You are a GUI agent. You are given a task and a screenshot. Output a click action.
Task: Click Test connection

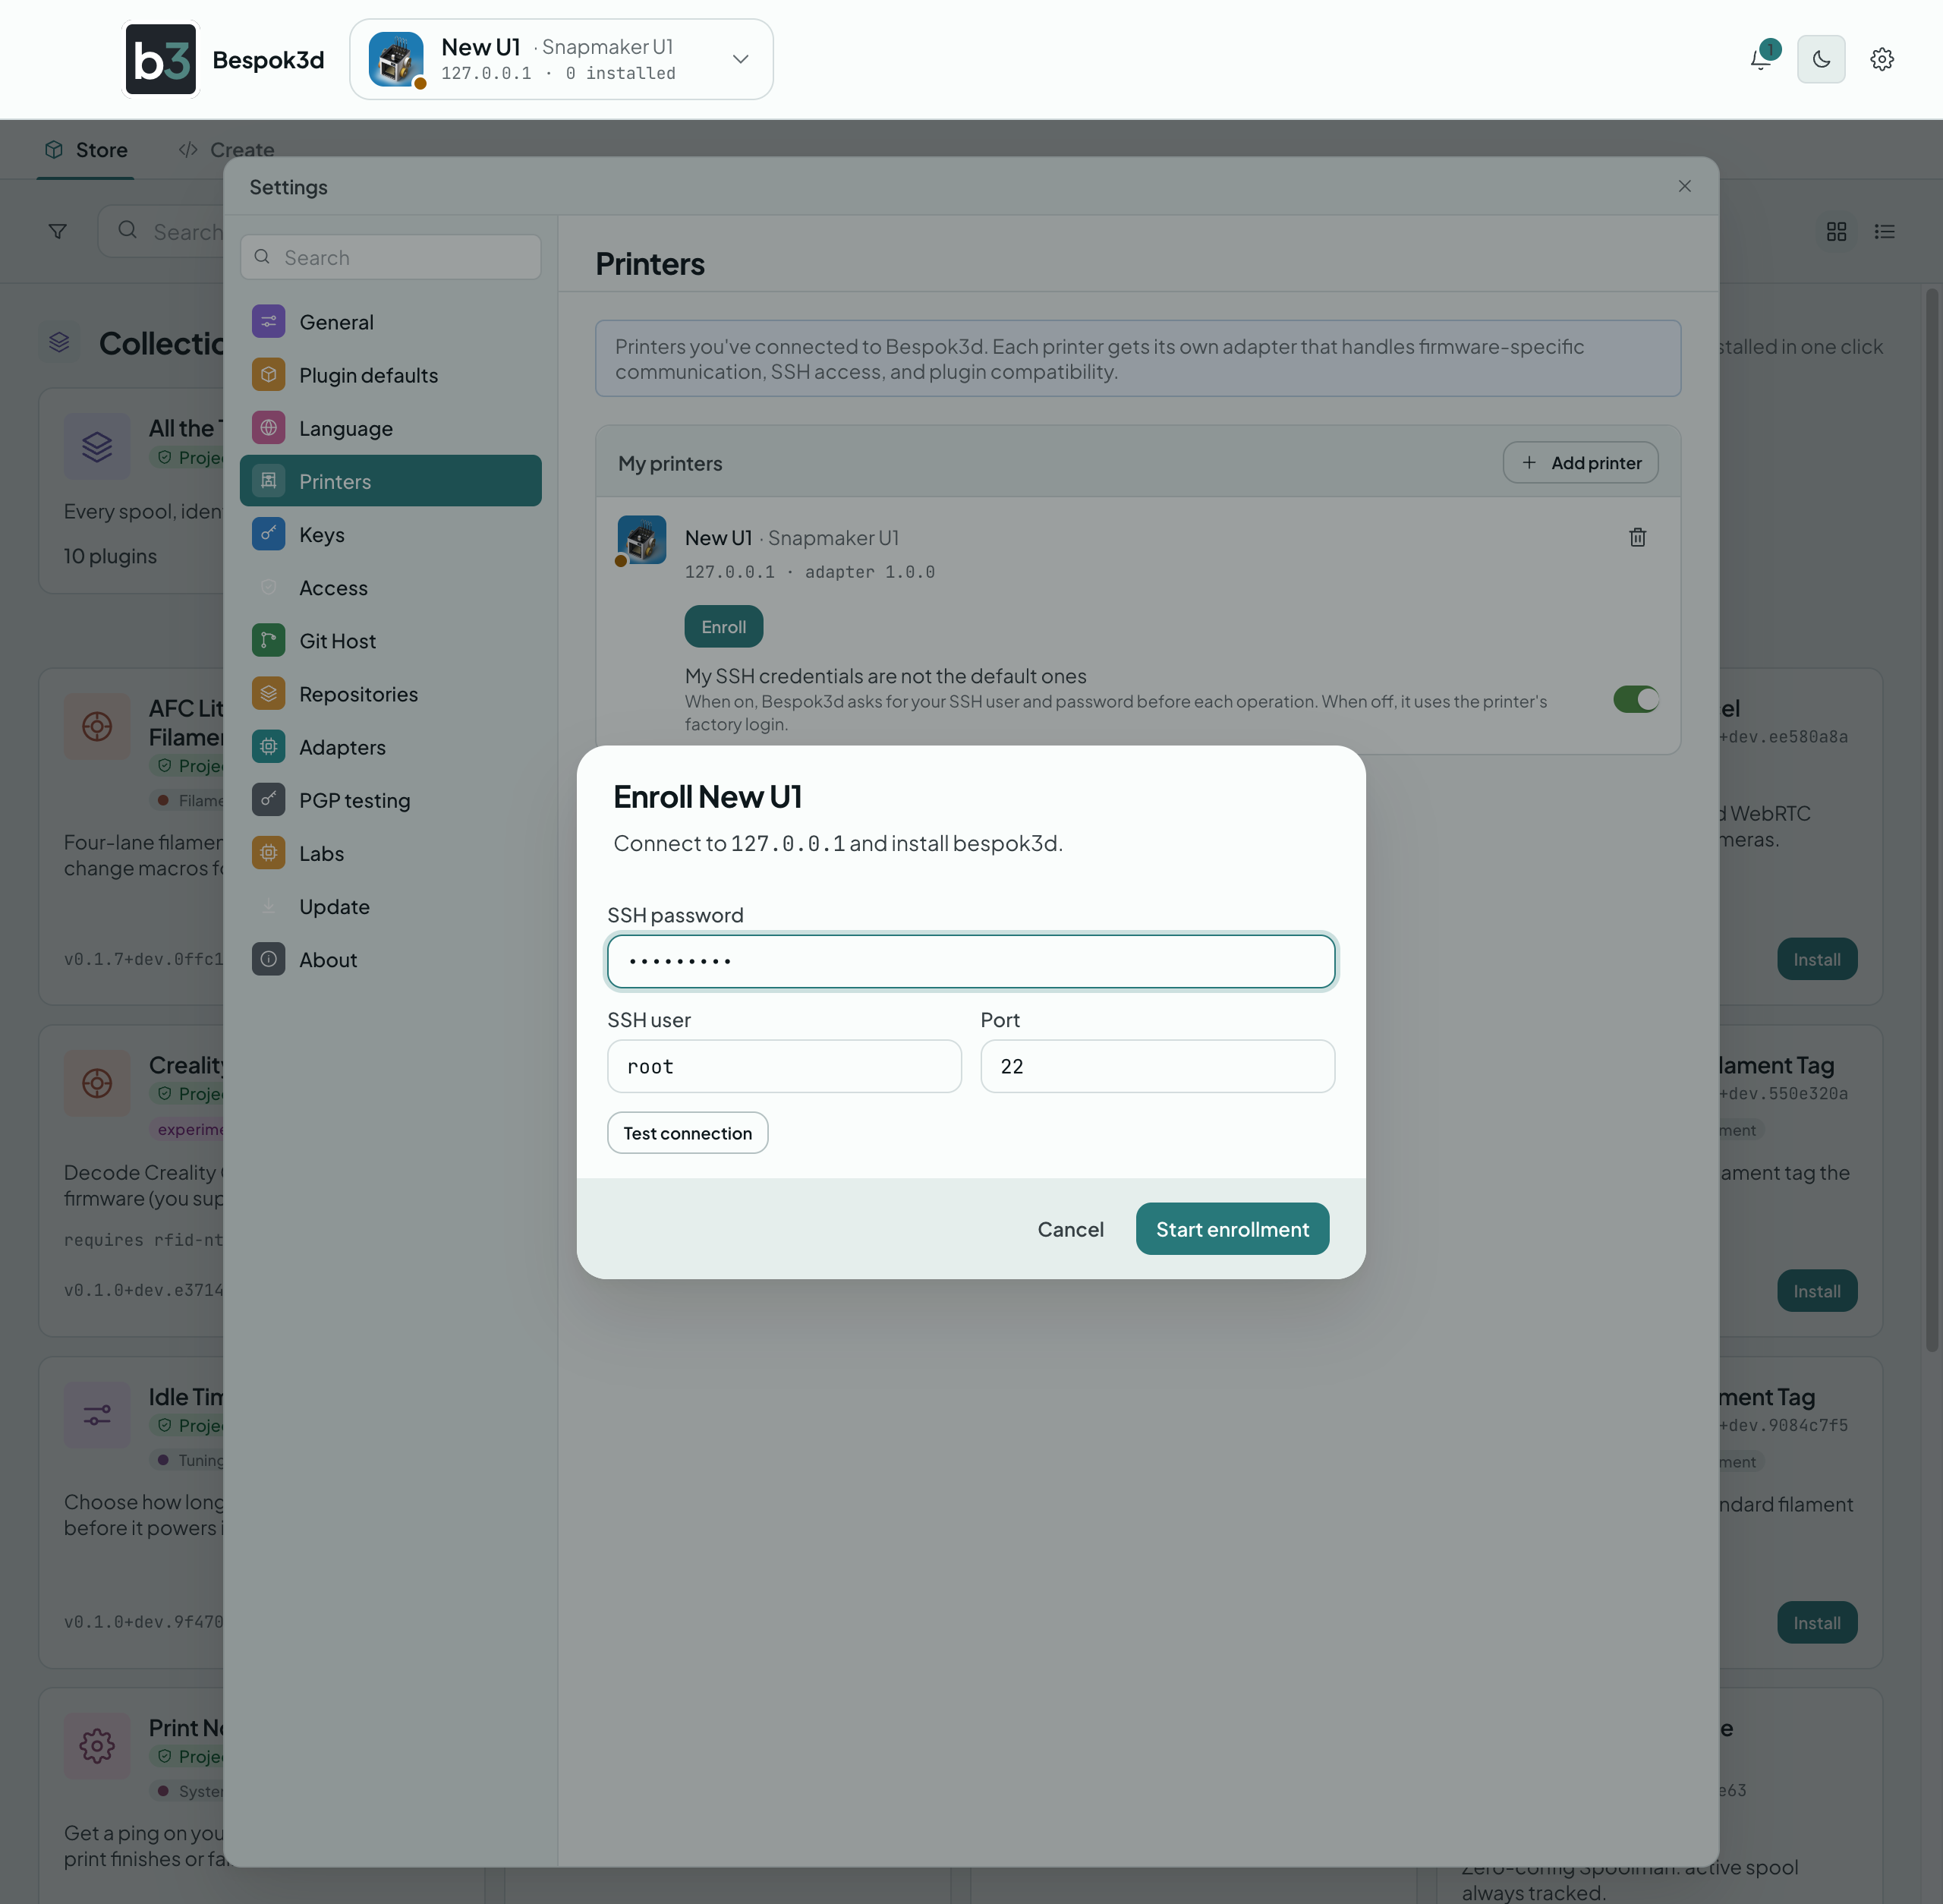(687, 1133)
